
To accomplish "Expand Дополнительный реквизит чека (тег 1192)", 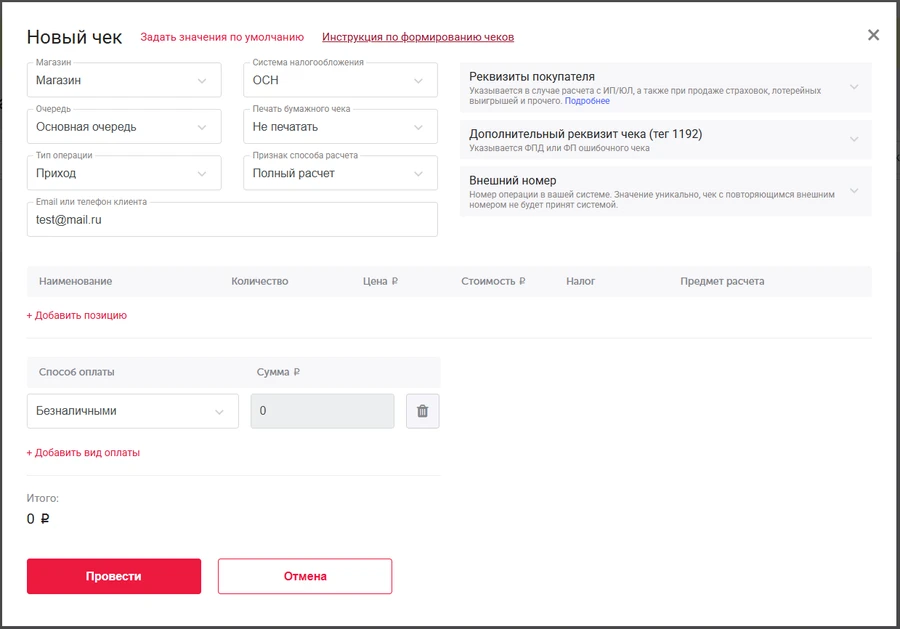I will (x=665, y=140).
